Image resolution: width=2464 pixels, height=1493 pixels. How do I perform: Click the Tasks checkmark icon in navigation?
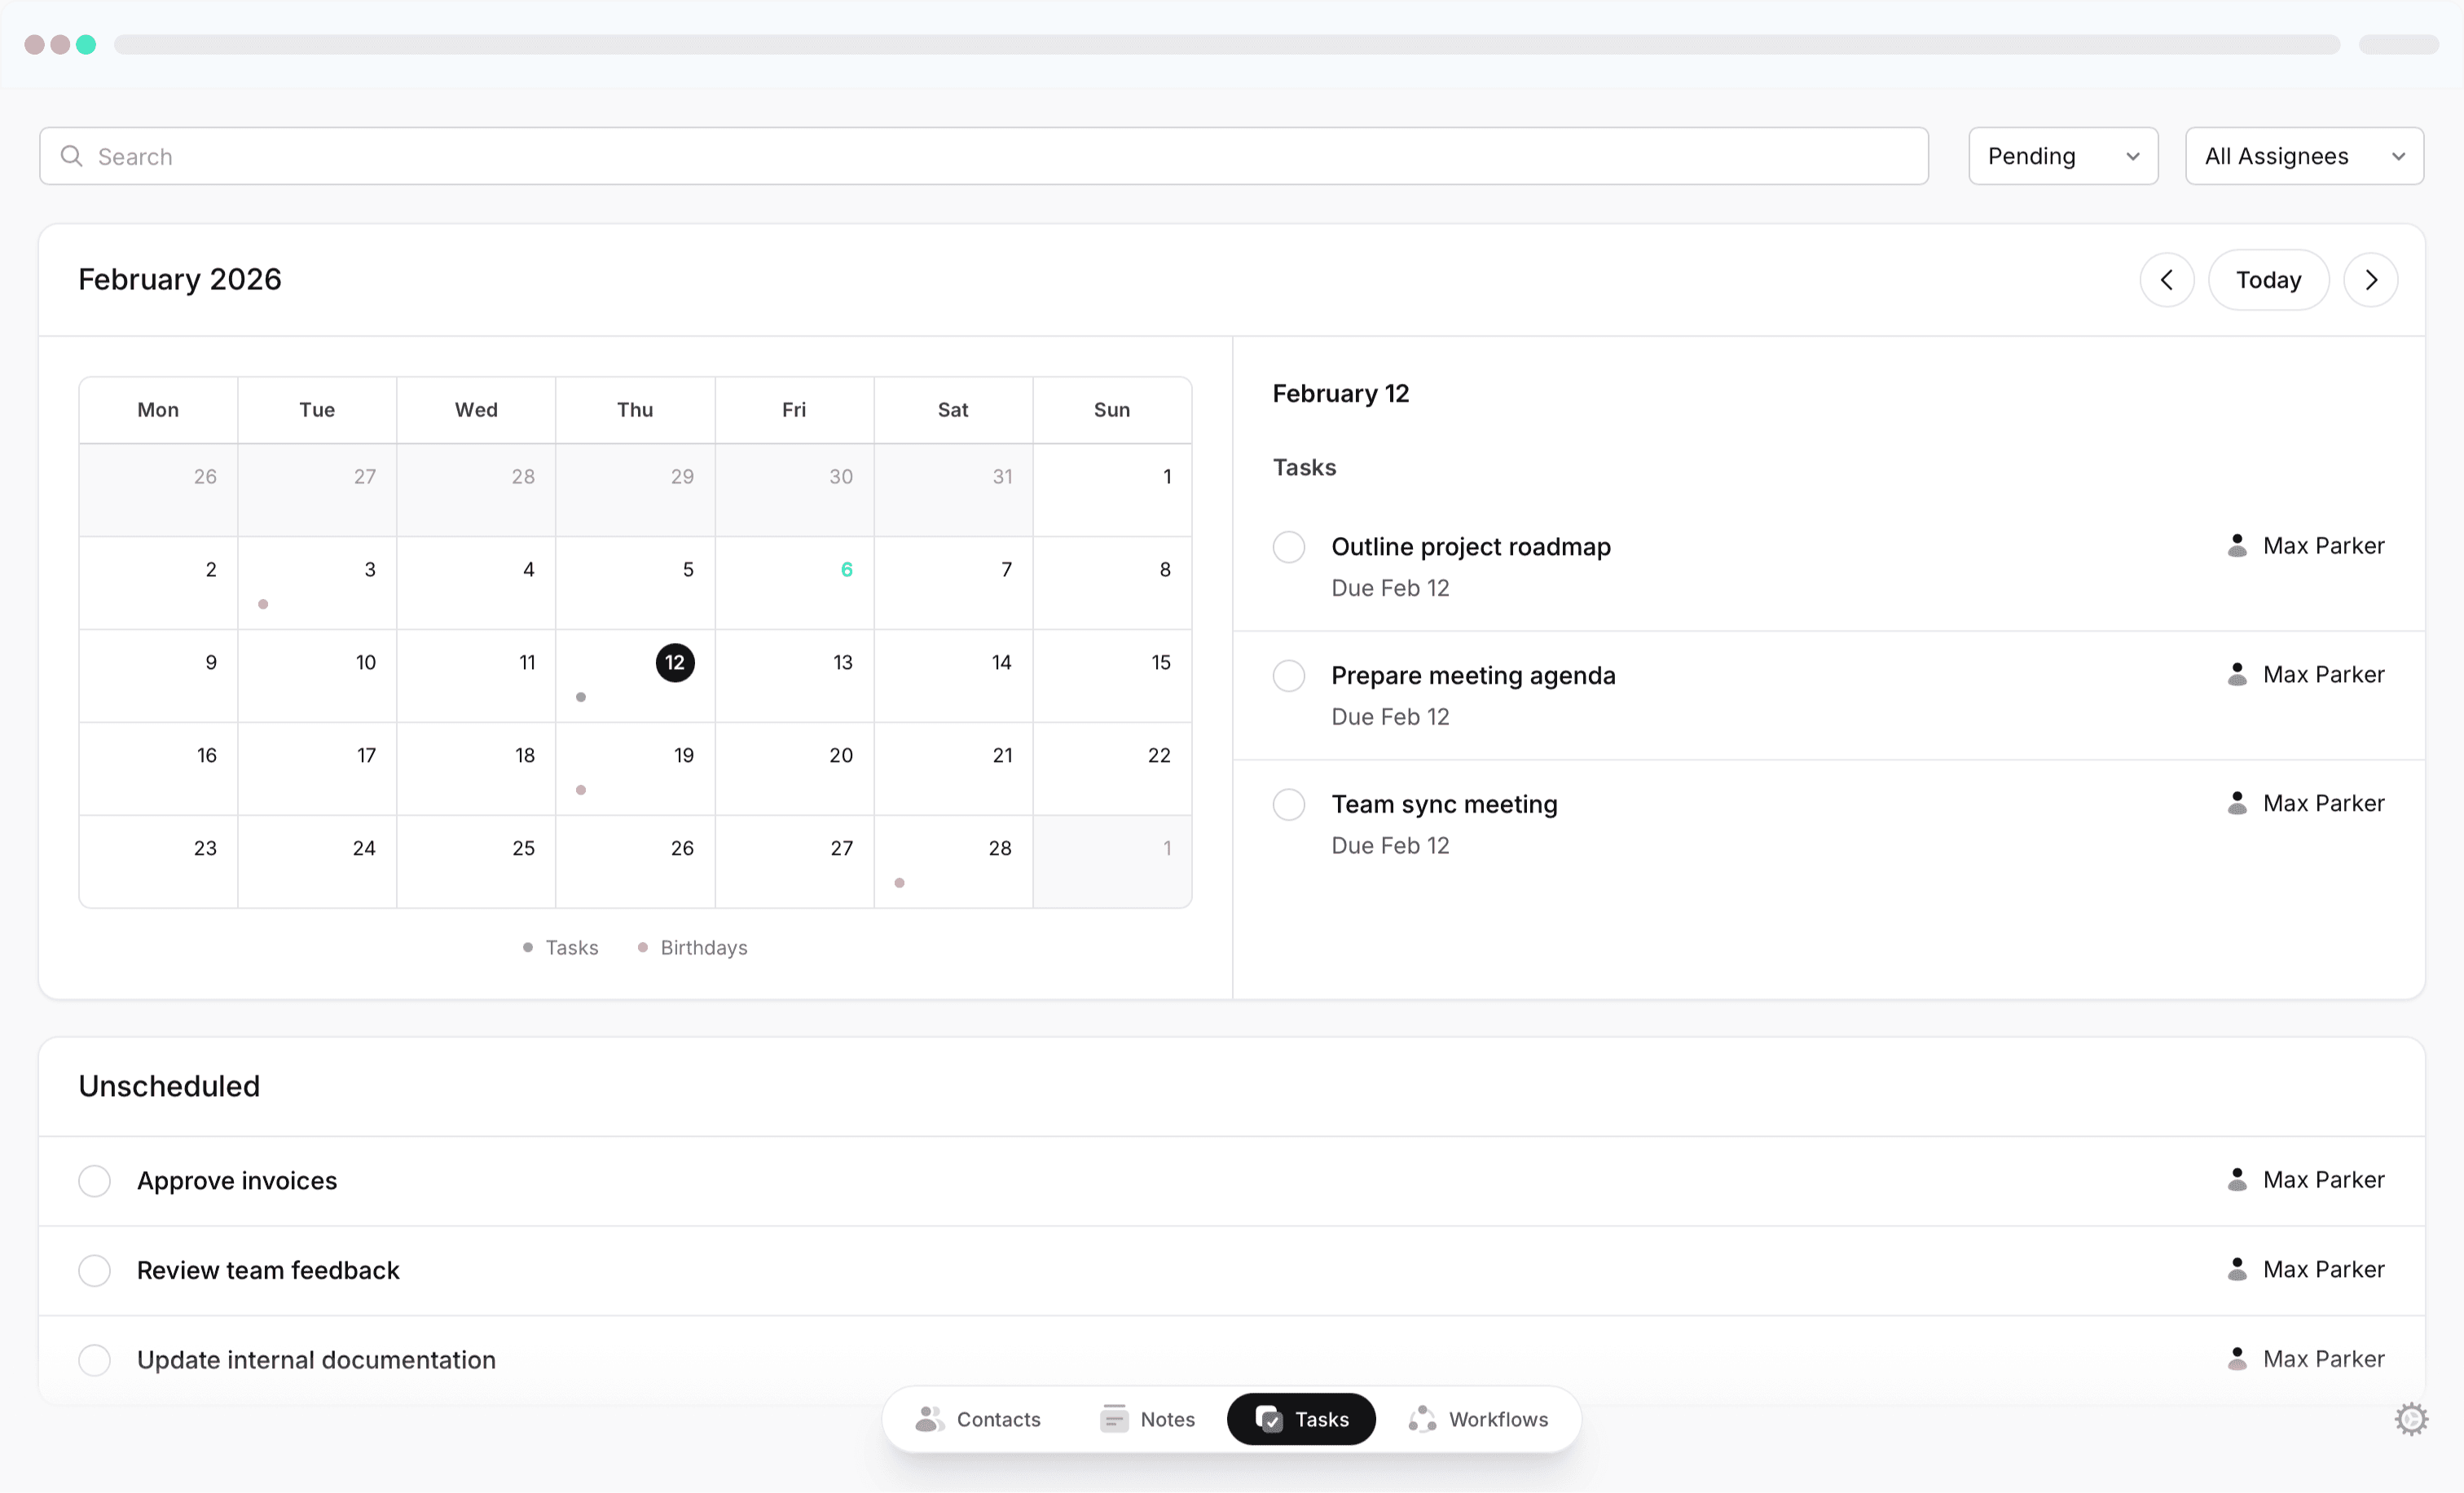click(x=1268, y=1419)
